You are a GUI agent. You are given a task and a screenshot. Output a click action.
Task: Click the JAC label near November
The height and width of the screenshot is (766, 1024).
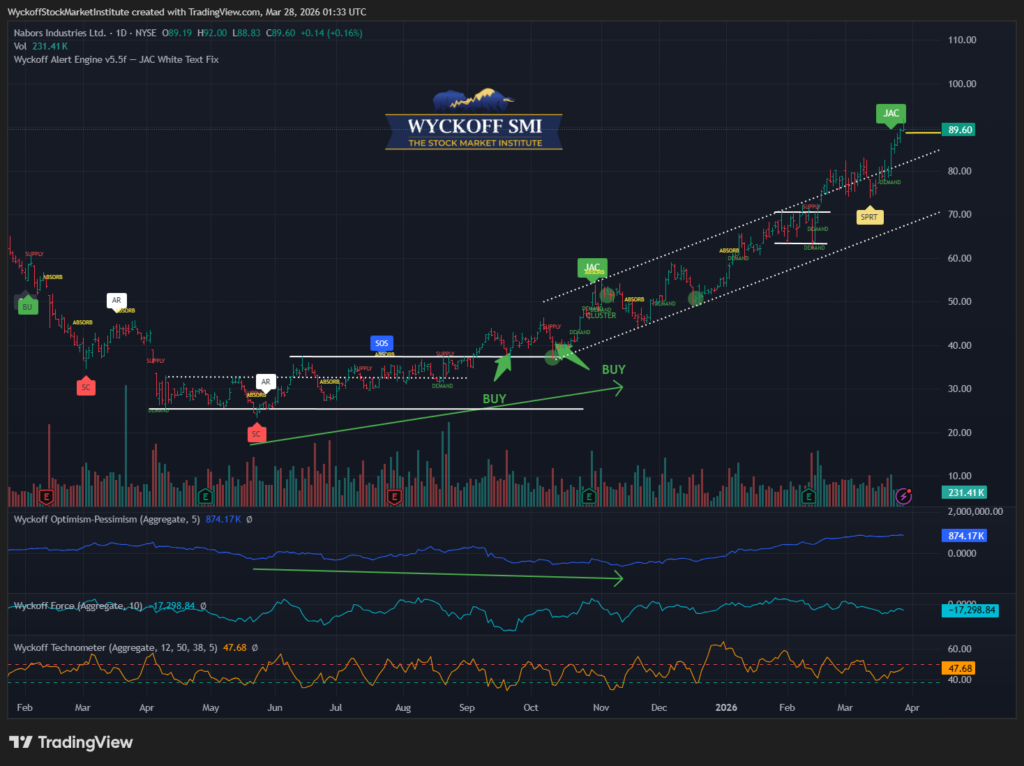point(592,267)
